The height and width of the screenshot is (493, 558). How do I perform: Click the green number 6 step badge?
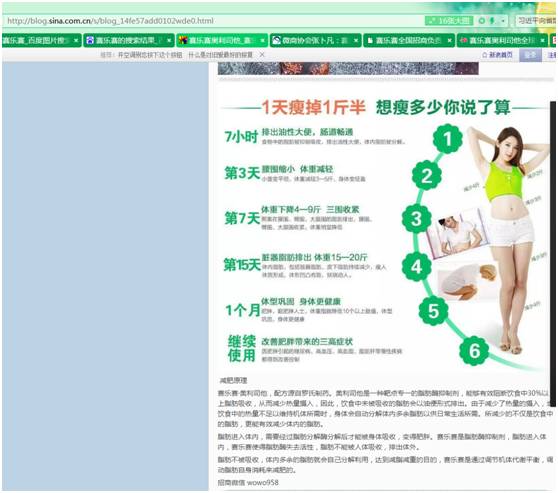[474, 351]
